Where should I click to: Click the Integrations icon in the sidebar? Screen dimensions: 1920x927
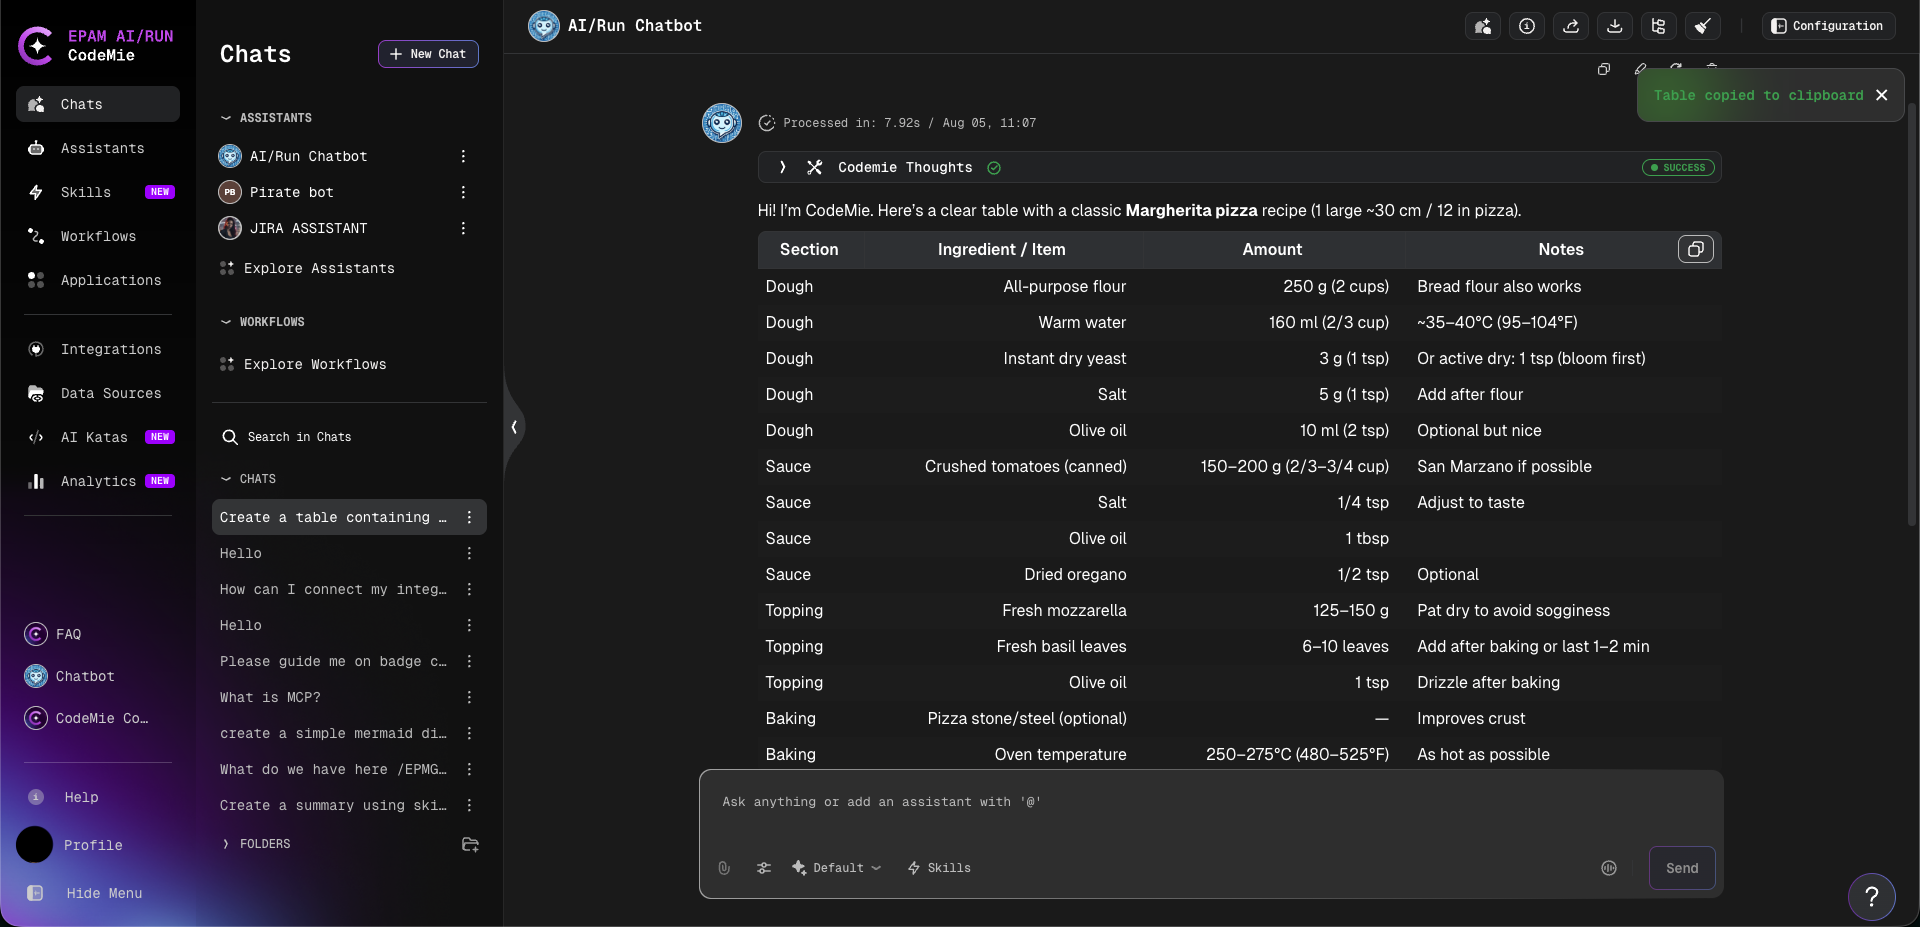36,349
